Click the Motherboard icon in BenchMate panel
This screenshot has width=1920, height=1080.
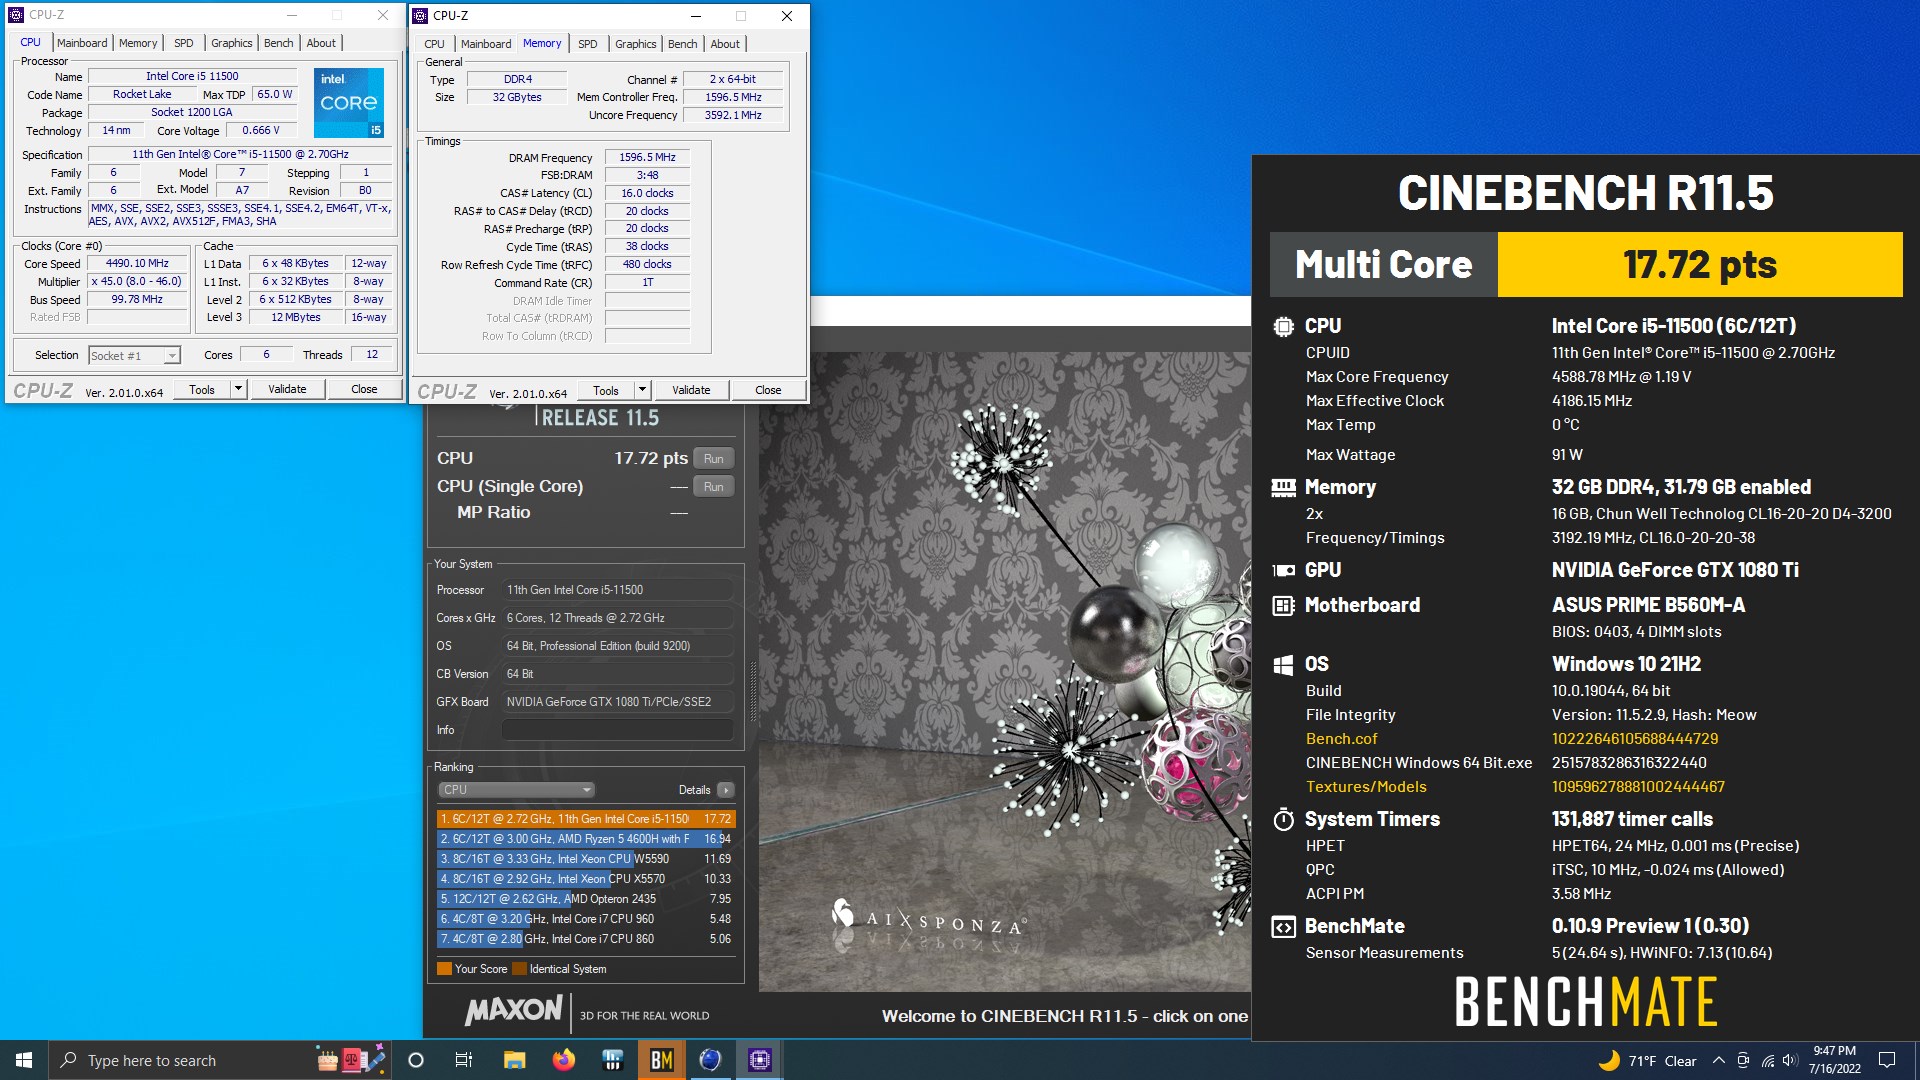click(x=1283, y=605)
